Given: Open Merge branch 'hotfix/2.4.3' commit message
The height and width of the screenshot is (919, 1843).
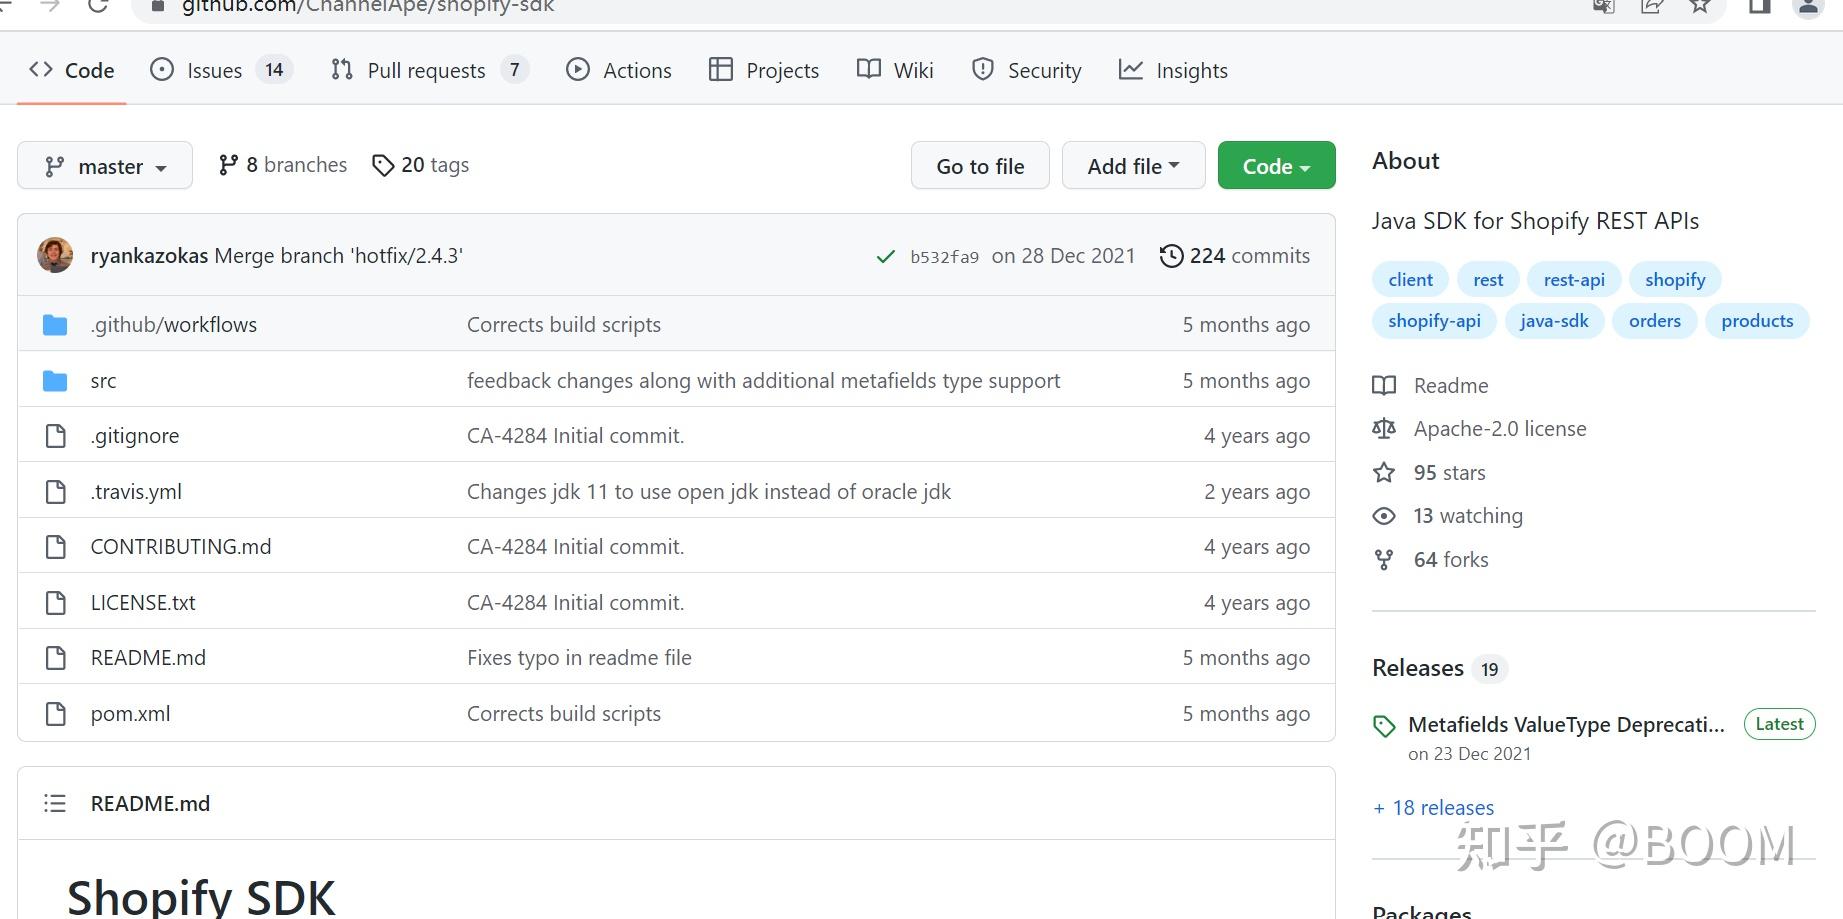Looking at the screenshot, I should point(338,256).
